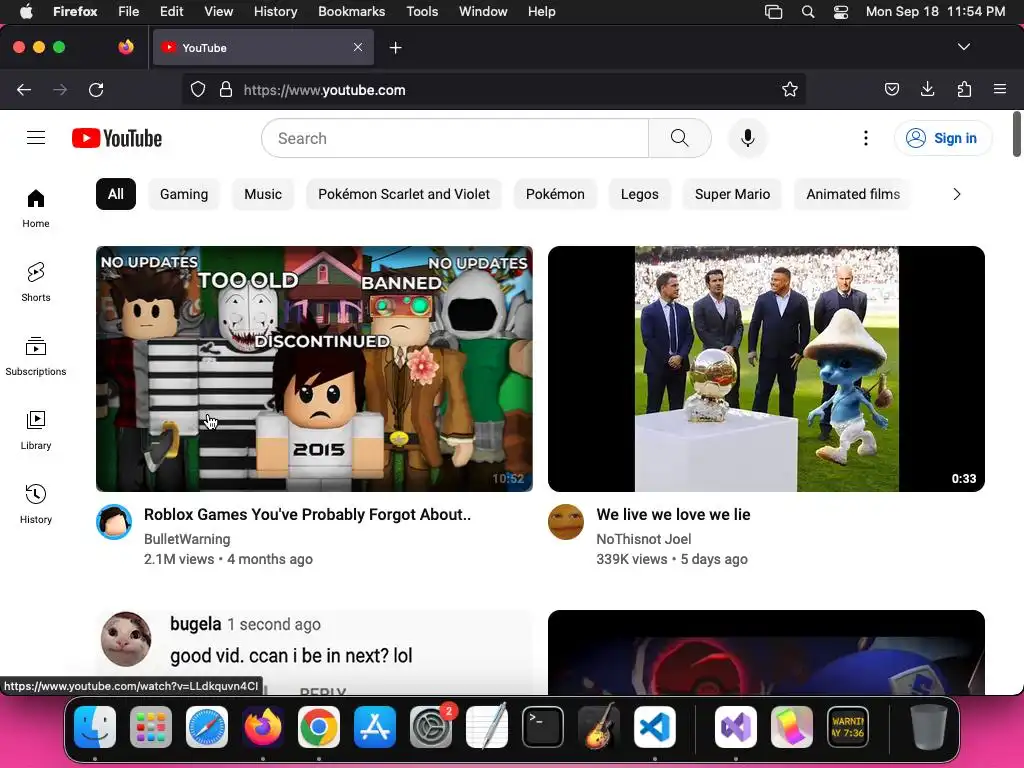This screenshot has height=768, width=1024.
Task: Select the Legos filter chip
Action: 639,194
